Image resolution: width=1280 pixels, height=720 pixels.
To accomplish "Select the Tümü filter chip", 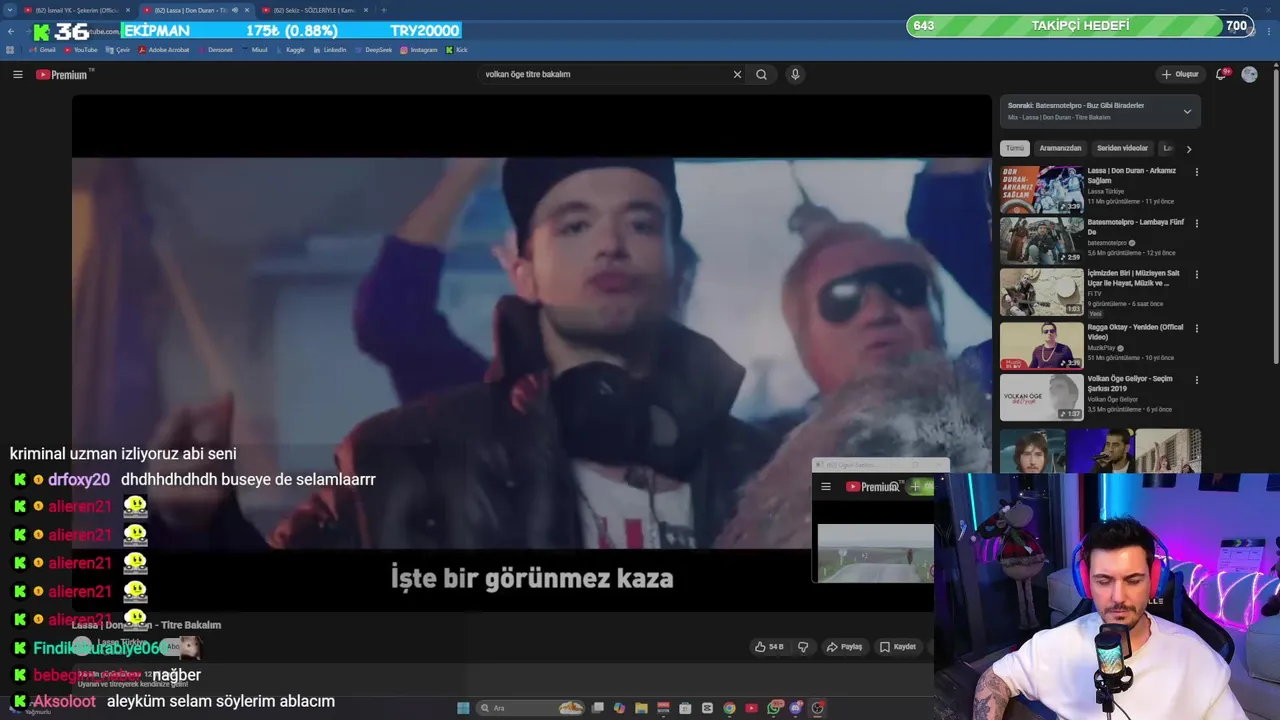I will [1014, 148].
